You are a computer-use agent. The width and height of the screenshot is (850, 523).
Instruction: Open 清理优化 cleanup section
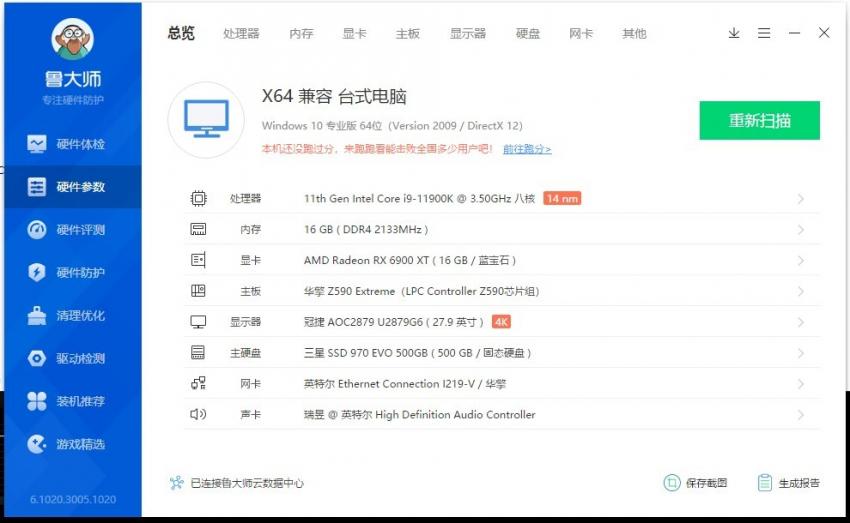(73, 315)
